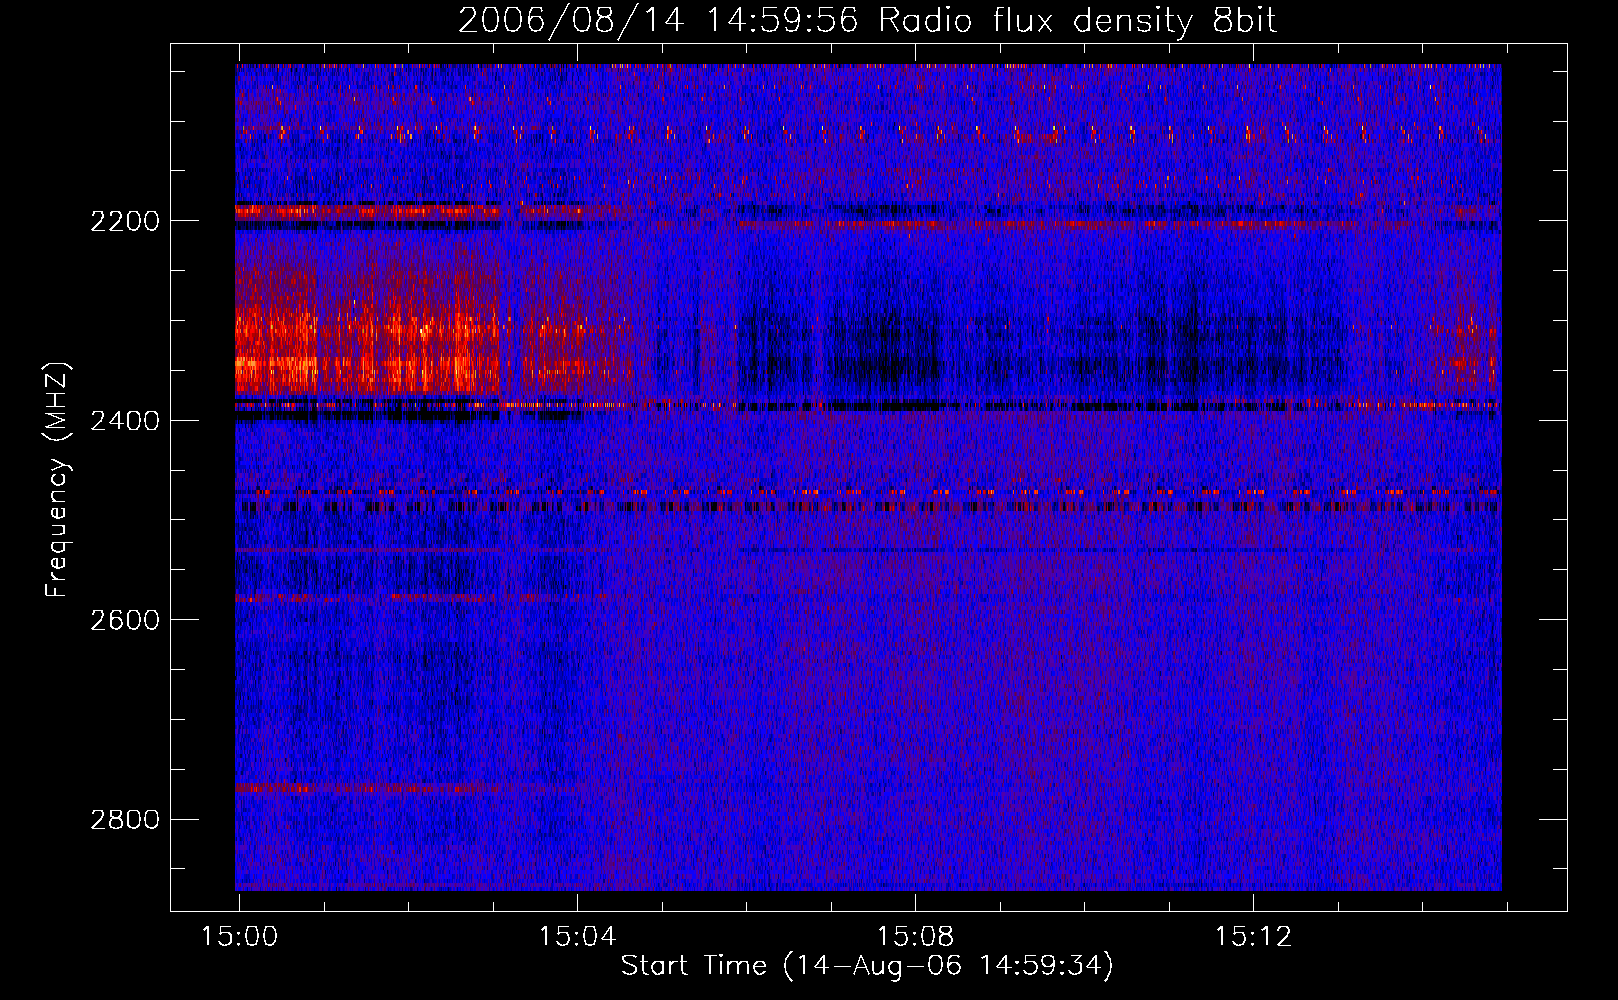Select the 'Frequency (MHZ)' axis label
The height and width of the screenshot is (1000, 1618).
pos(57,480)
